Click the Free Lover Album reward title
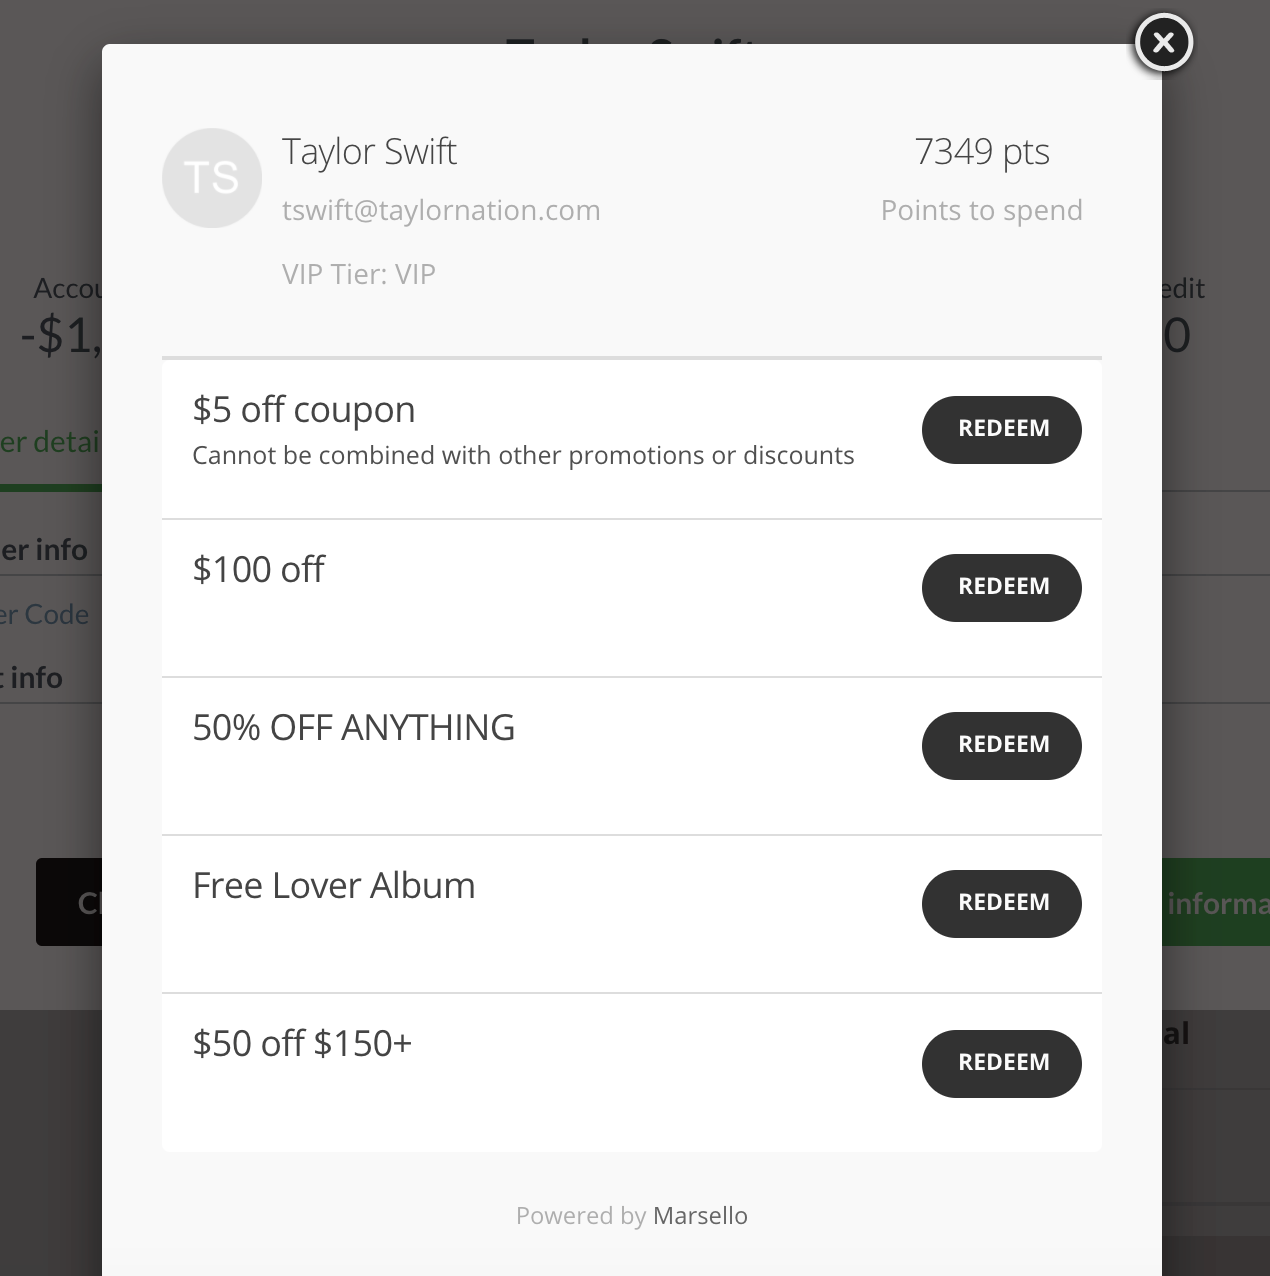The height and width of the screenshot is (1276, 1270). (x=334, y=886)
